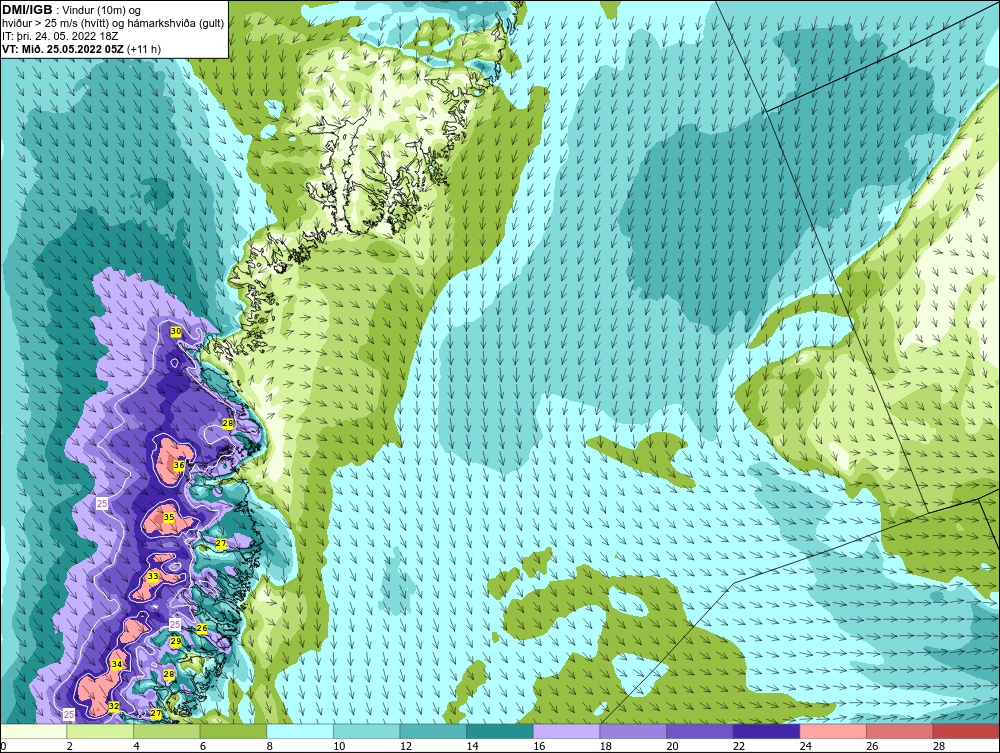
Task: Pick the green 4–6 legend swatch
Action: point(166,731)
